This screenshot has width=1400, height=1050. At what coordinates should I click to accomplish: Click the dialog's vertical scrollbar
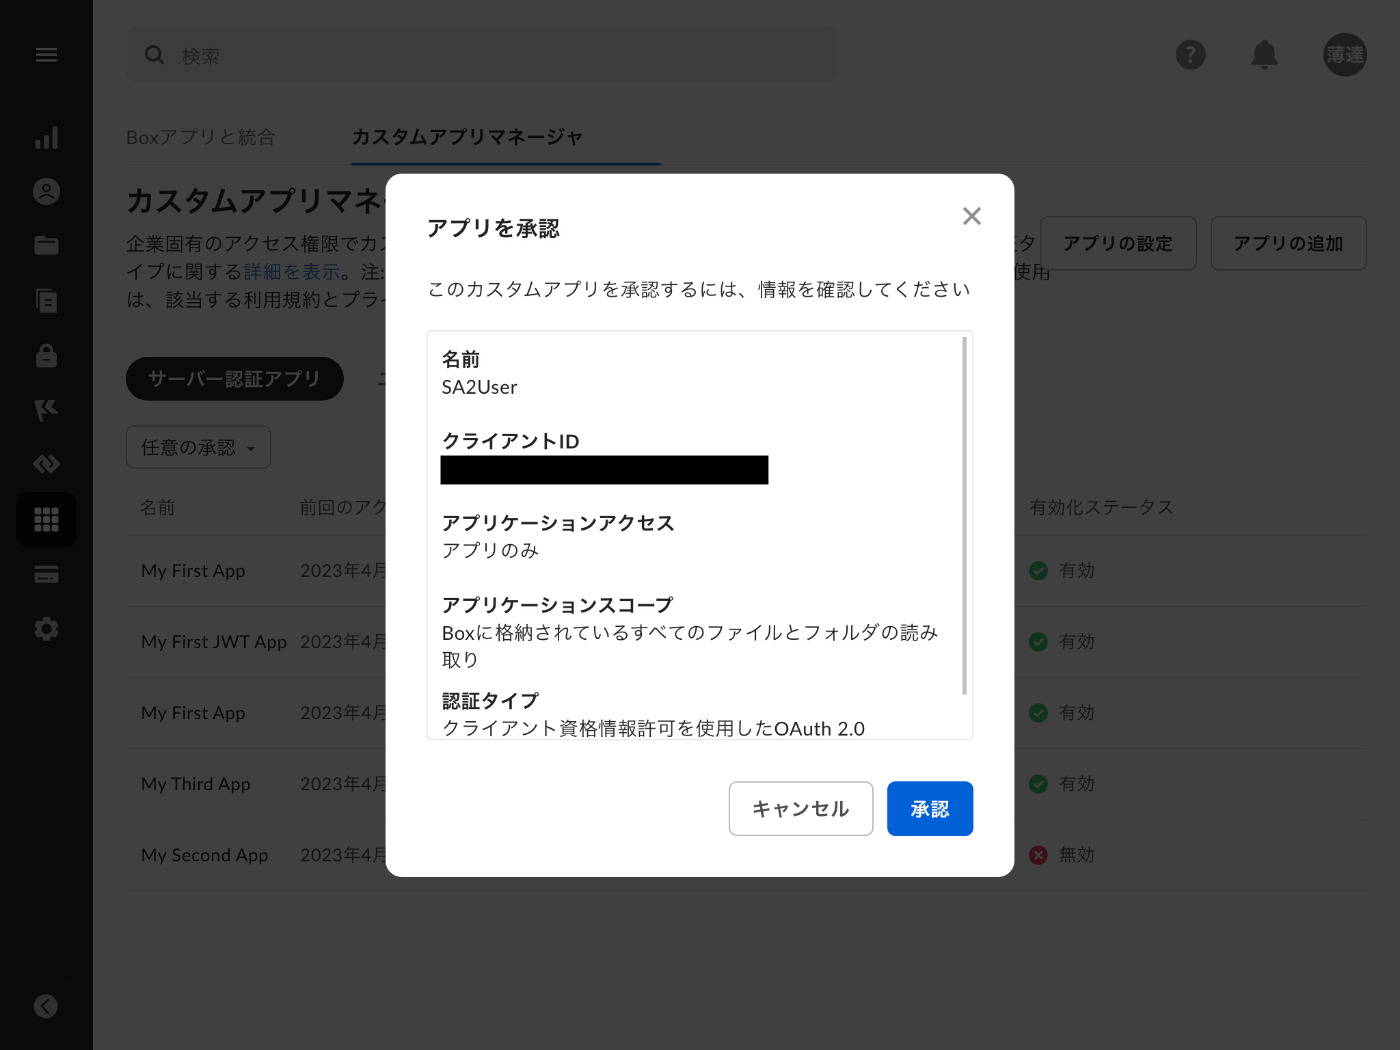pyautogui.click(x=964, y=515)
